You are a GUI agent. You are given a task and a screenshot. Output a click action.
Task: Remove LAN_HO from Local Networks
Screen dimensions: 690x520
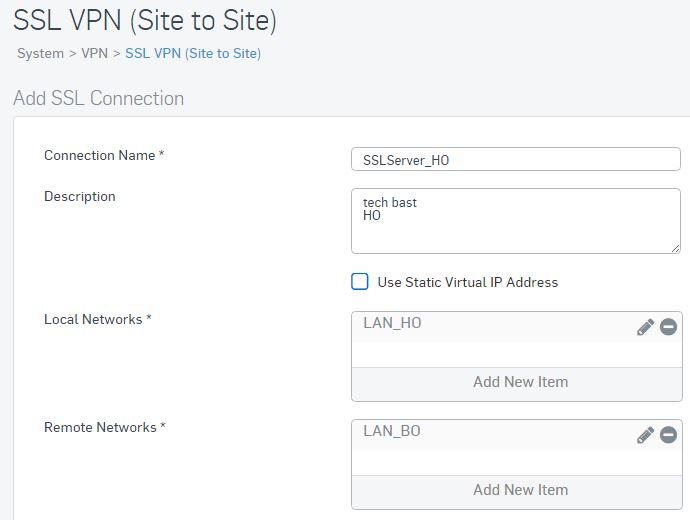(668, 327)
